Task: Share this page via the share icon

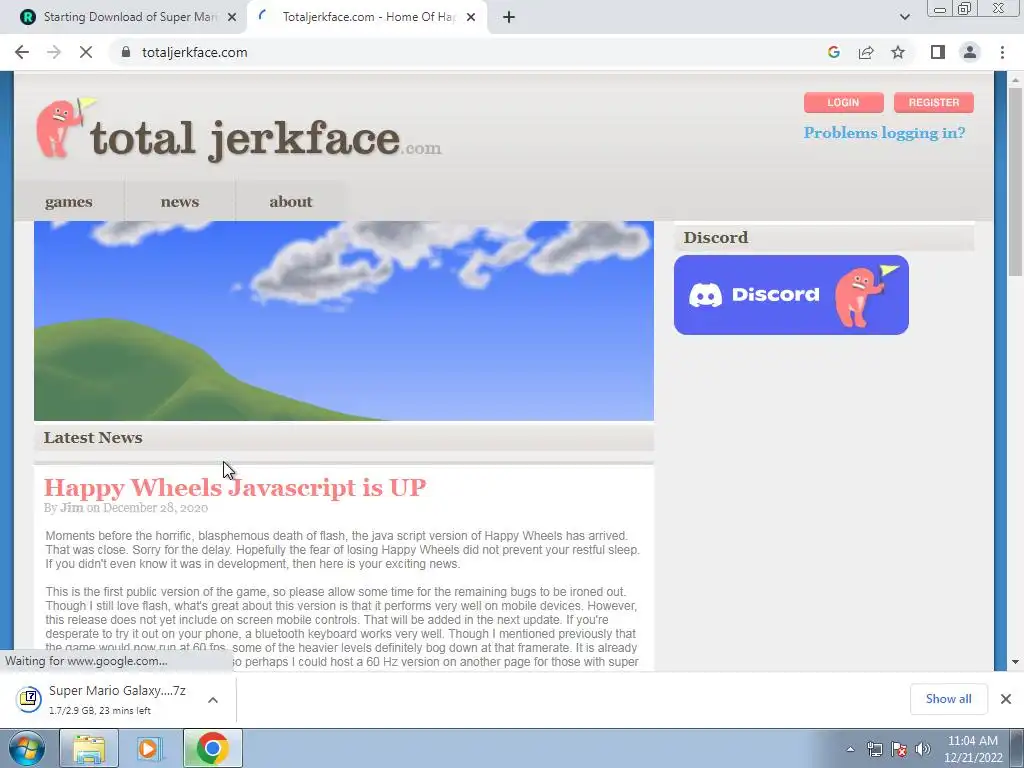Action: pyautogui.click(x=866, y=52)
